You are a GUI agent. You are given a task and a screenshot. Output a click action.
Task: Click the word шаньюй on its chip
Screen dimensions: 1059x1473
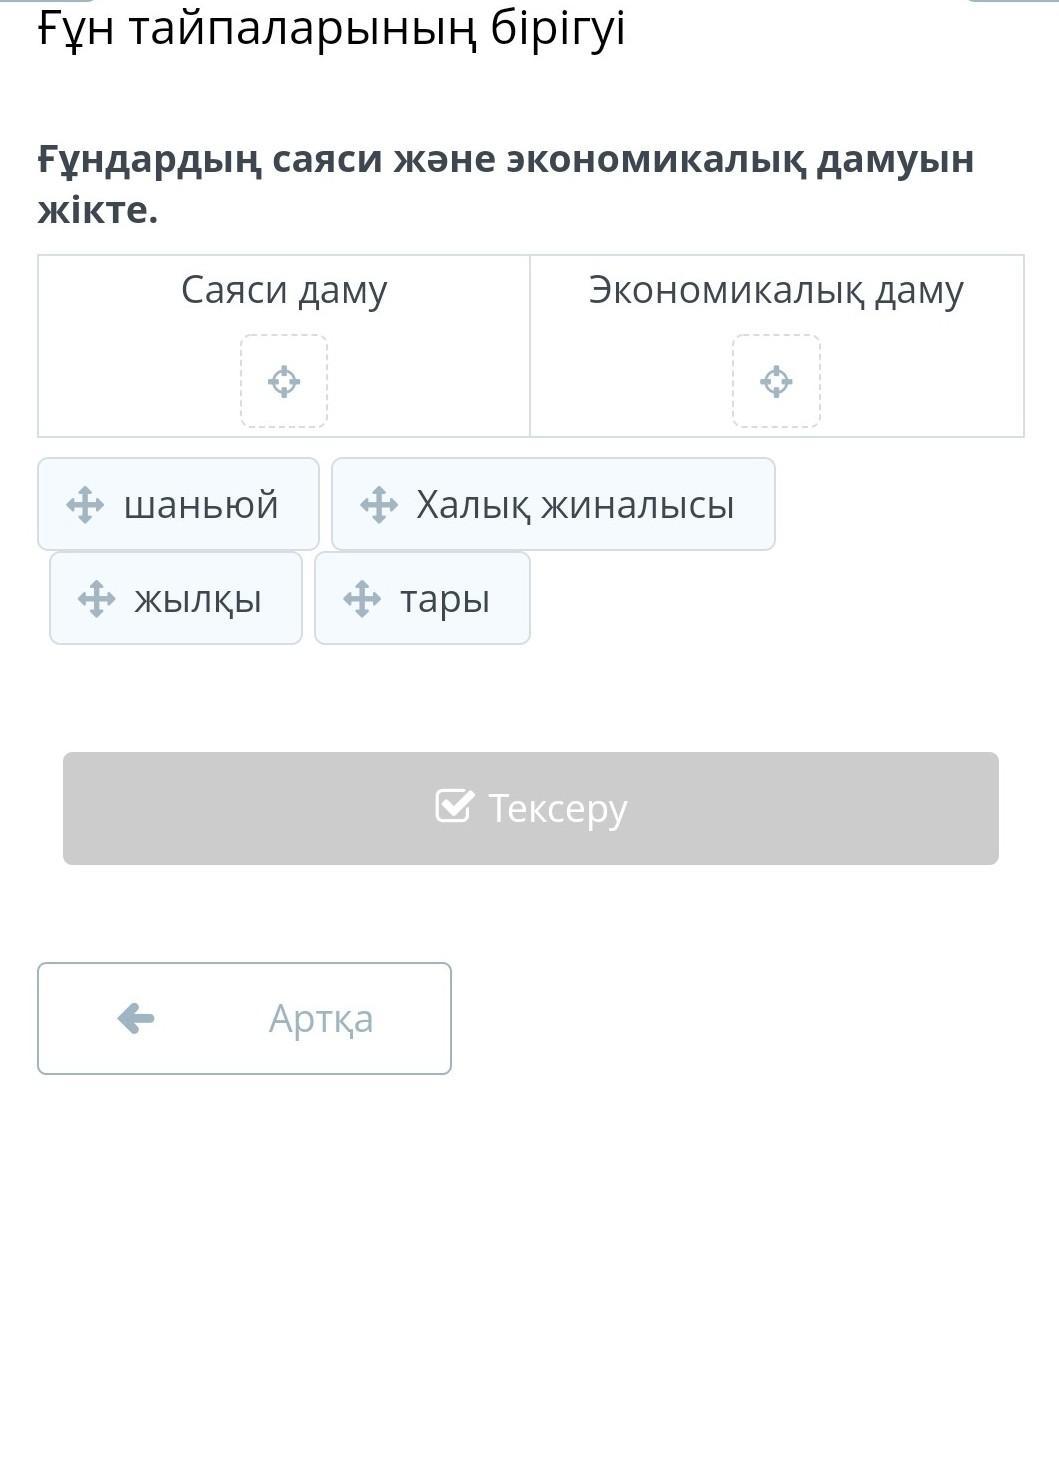[201, 505]
